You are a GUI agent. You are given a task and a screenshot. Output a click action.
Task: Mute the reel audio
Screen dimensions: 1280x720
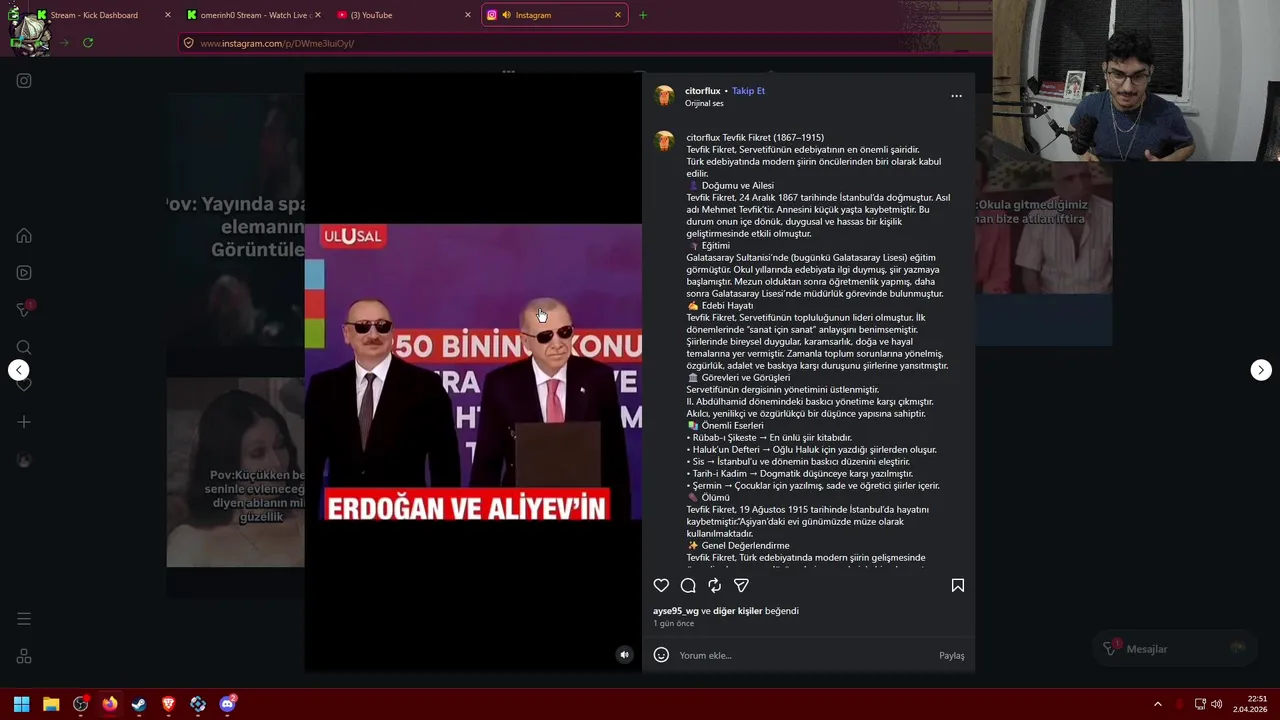624,655
